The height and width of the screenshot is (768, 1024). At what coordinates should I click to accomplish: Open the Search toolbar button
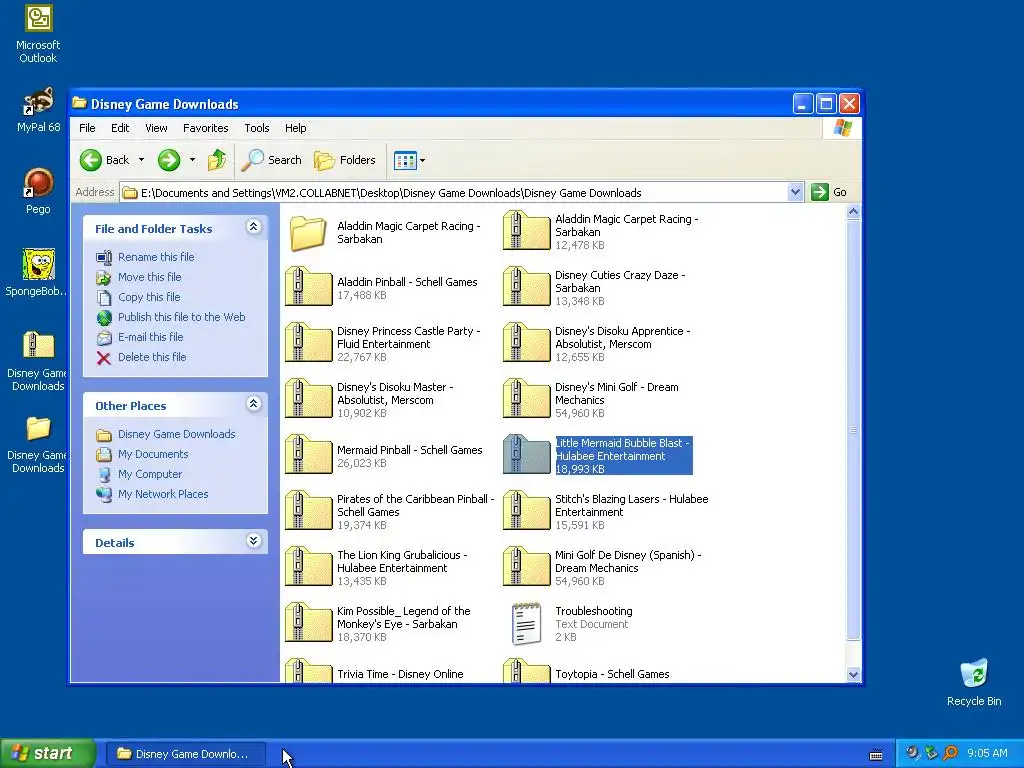click(x=272, y=160)
